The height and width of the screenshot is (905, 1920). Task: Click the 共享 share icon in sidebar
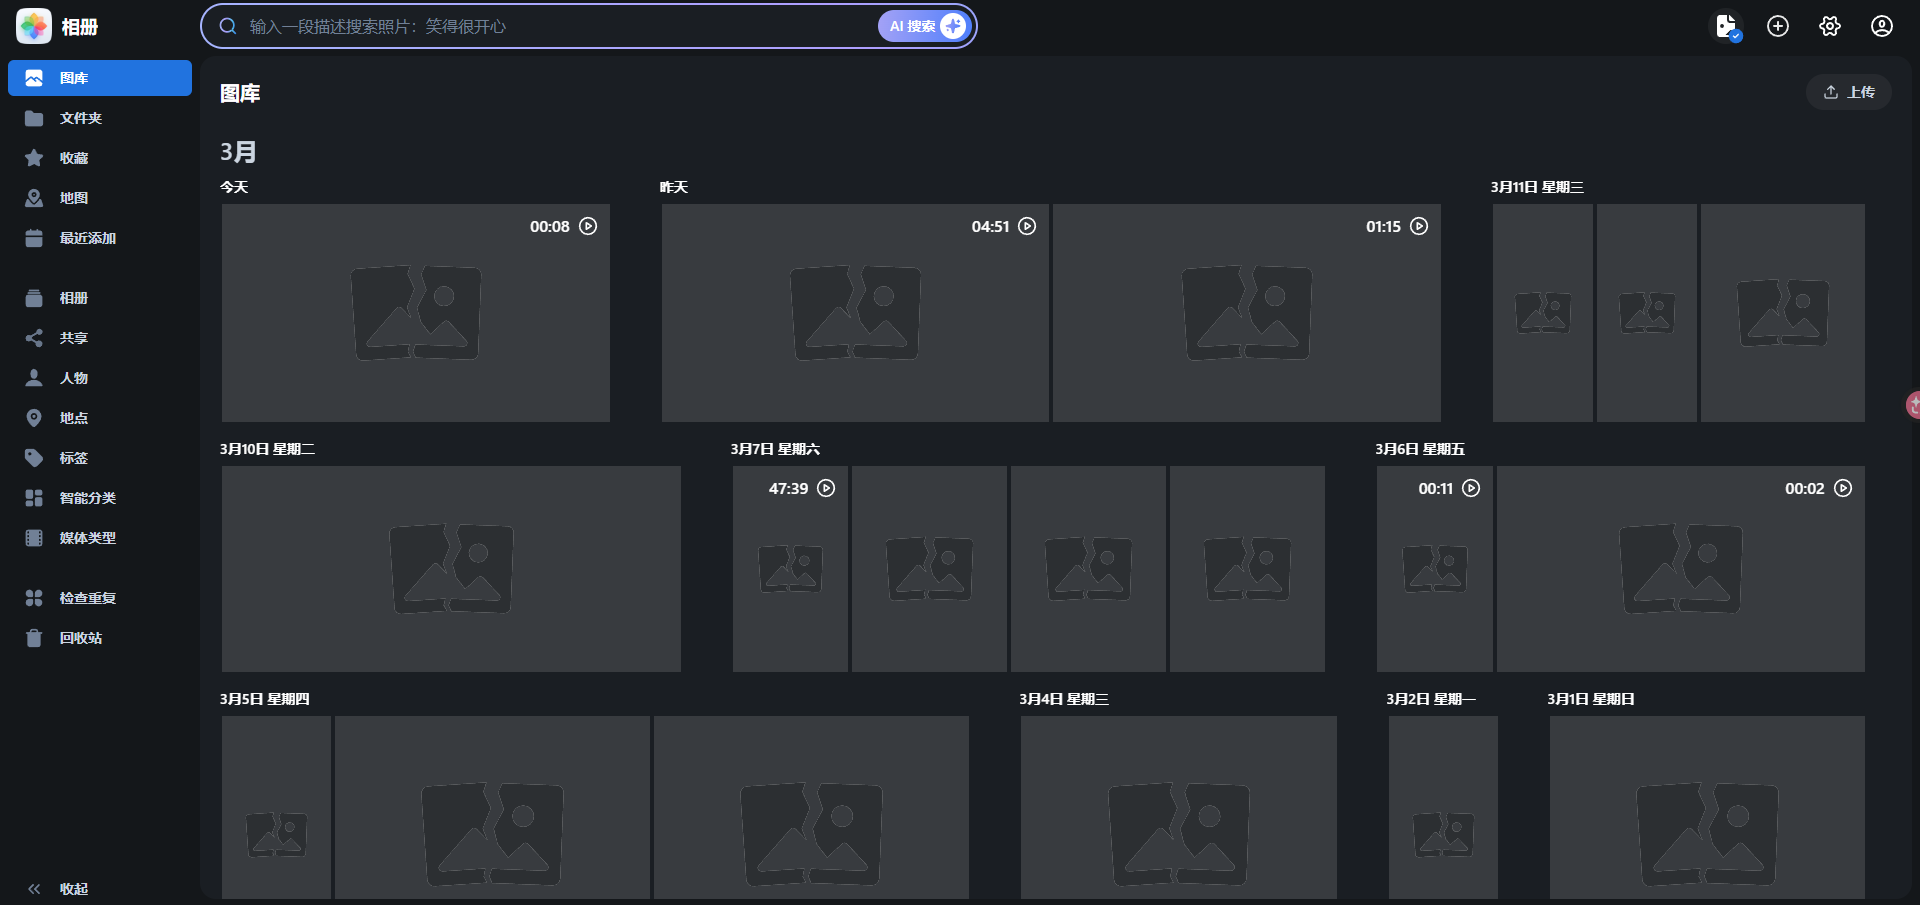pyautogui.click(x=34, y=338)
